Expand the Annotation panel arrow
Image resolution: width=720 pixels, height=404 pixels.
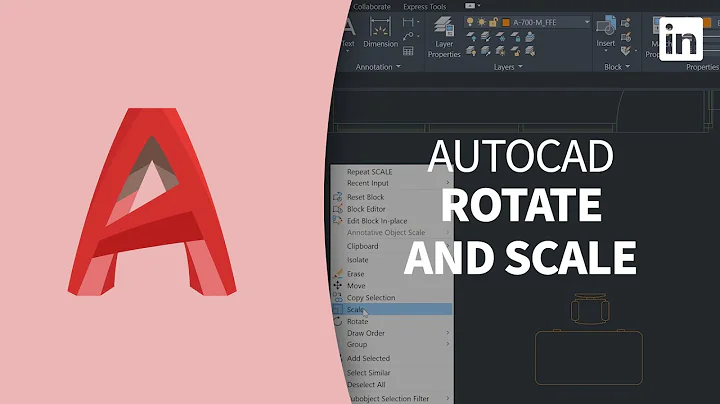click(399, 67)
